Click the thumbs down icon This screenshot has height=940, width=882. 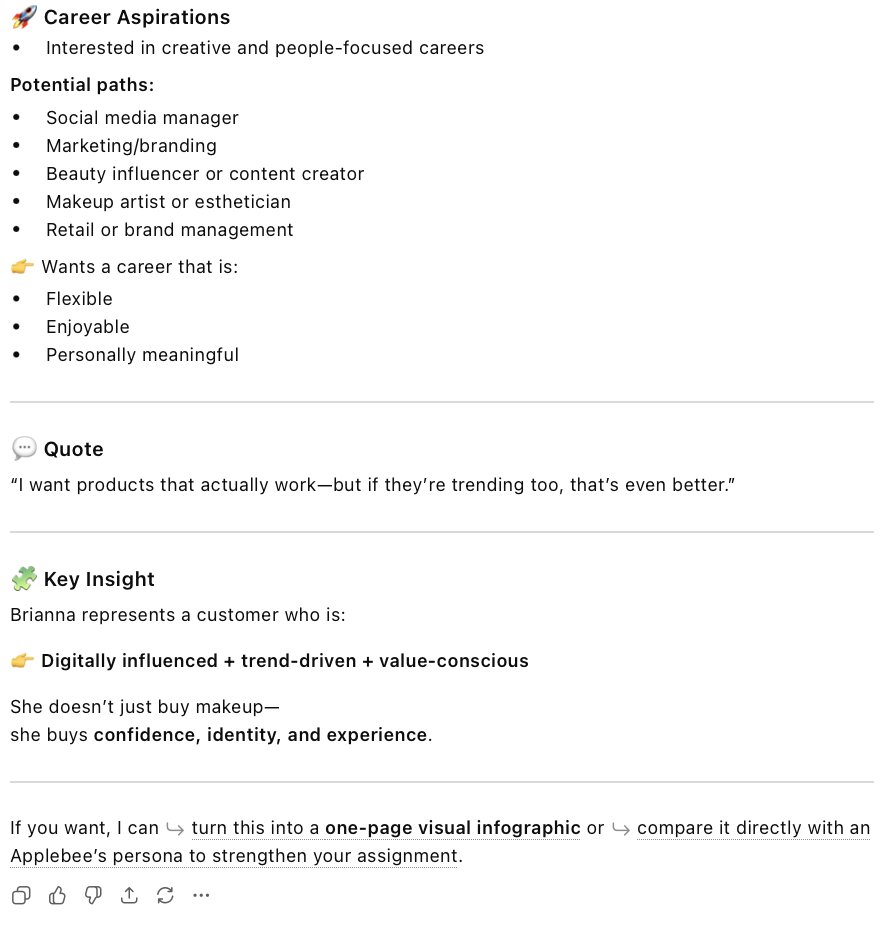pos(93,895)
